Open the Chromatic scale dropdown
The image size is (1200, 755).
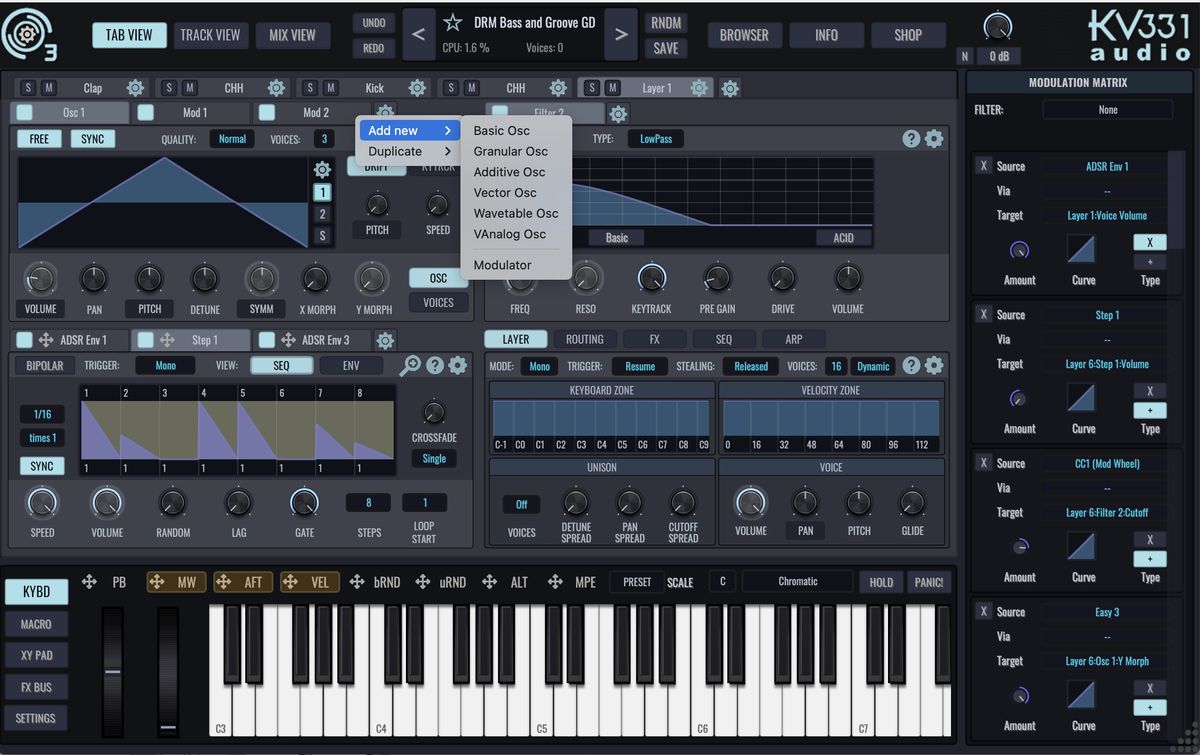coord(797,581)
